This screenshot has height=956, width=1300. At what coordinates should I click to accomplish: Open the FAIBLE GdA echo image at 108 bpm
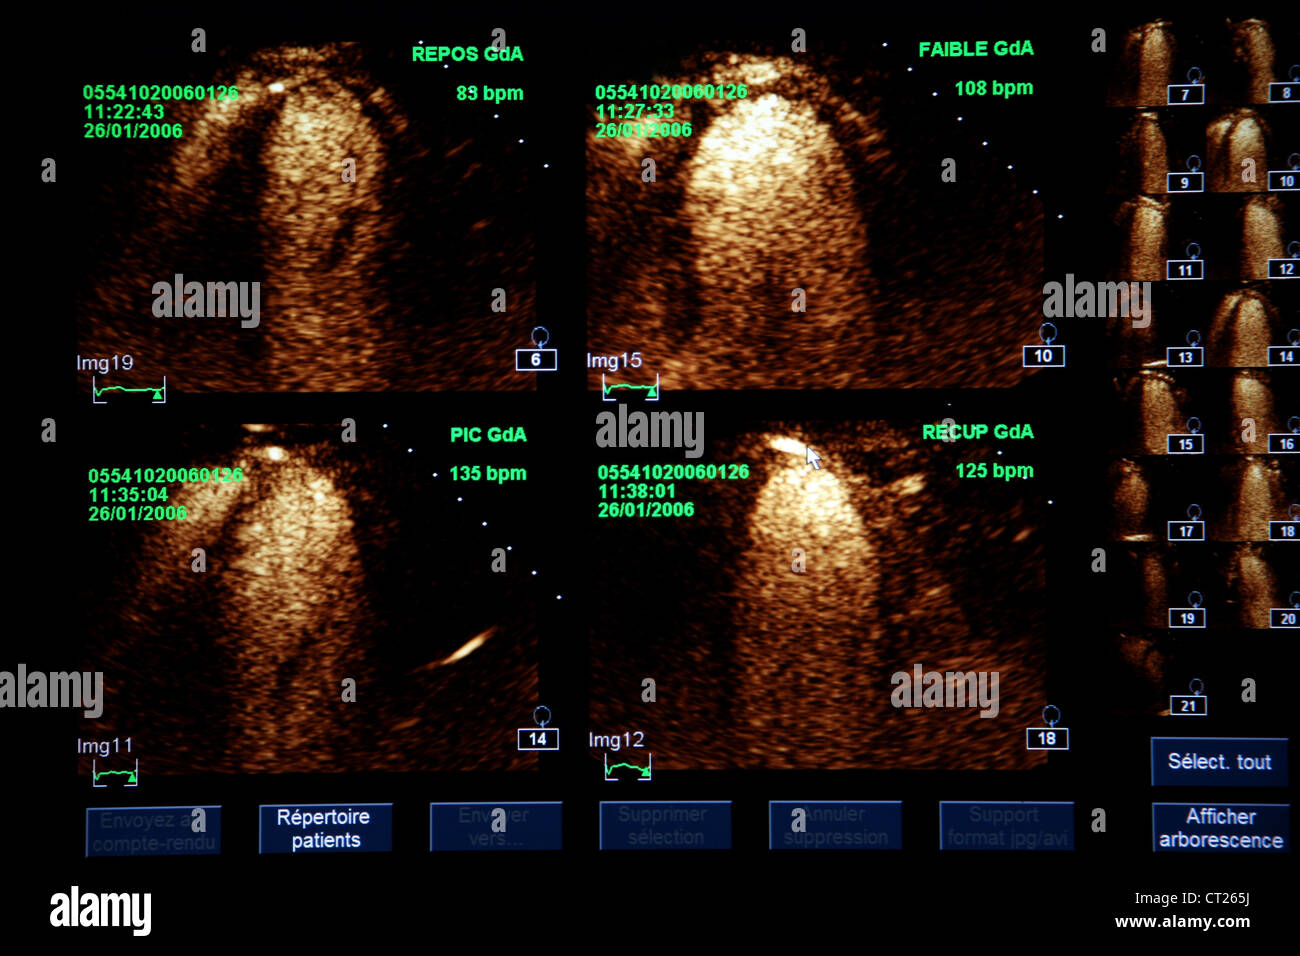click(815, 215)
